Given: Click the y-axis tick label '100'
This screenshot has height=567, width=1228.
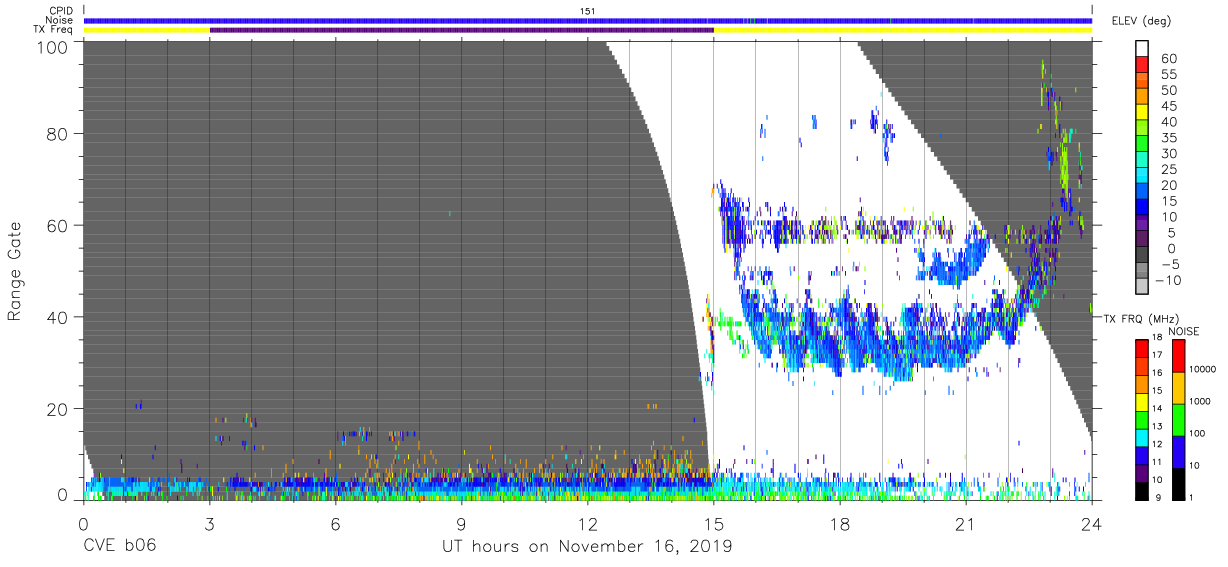Looking at the screenshot, I should point(53,47).
